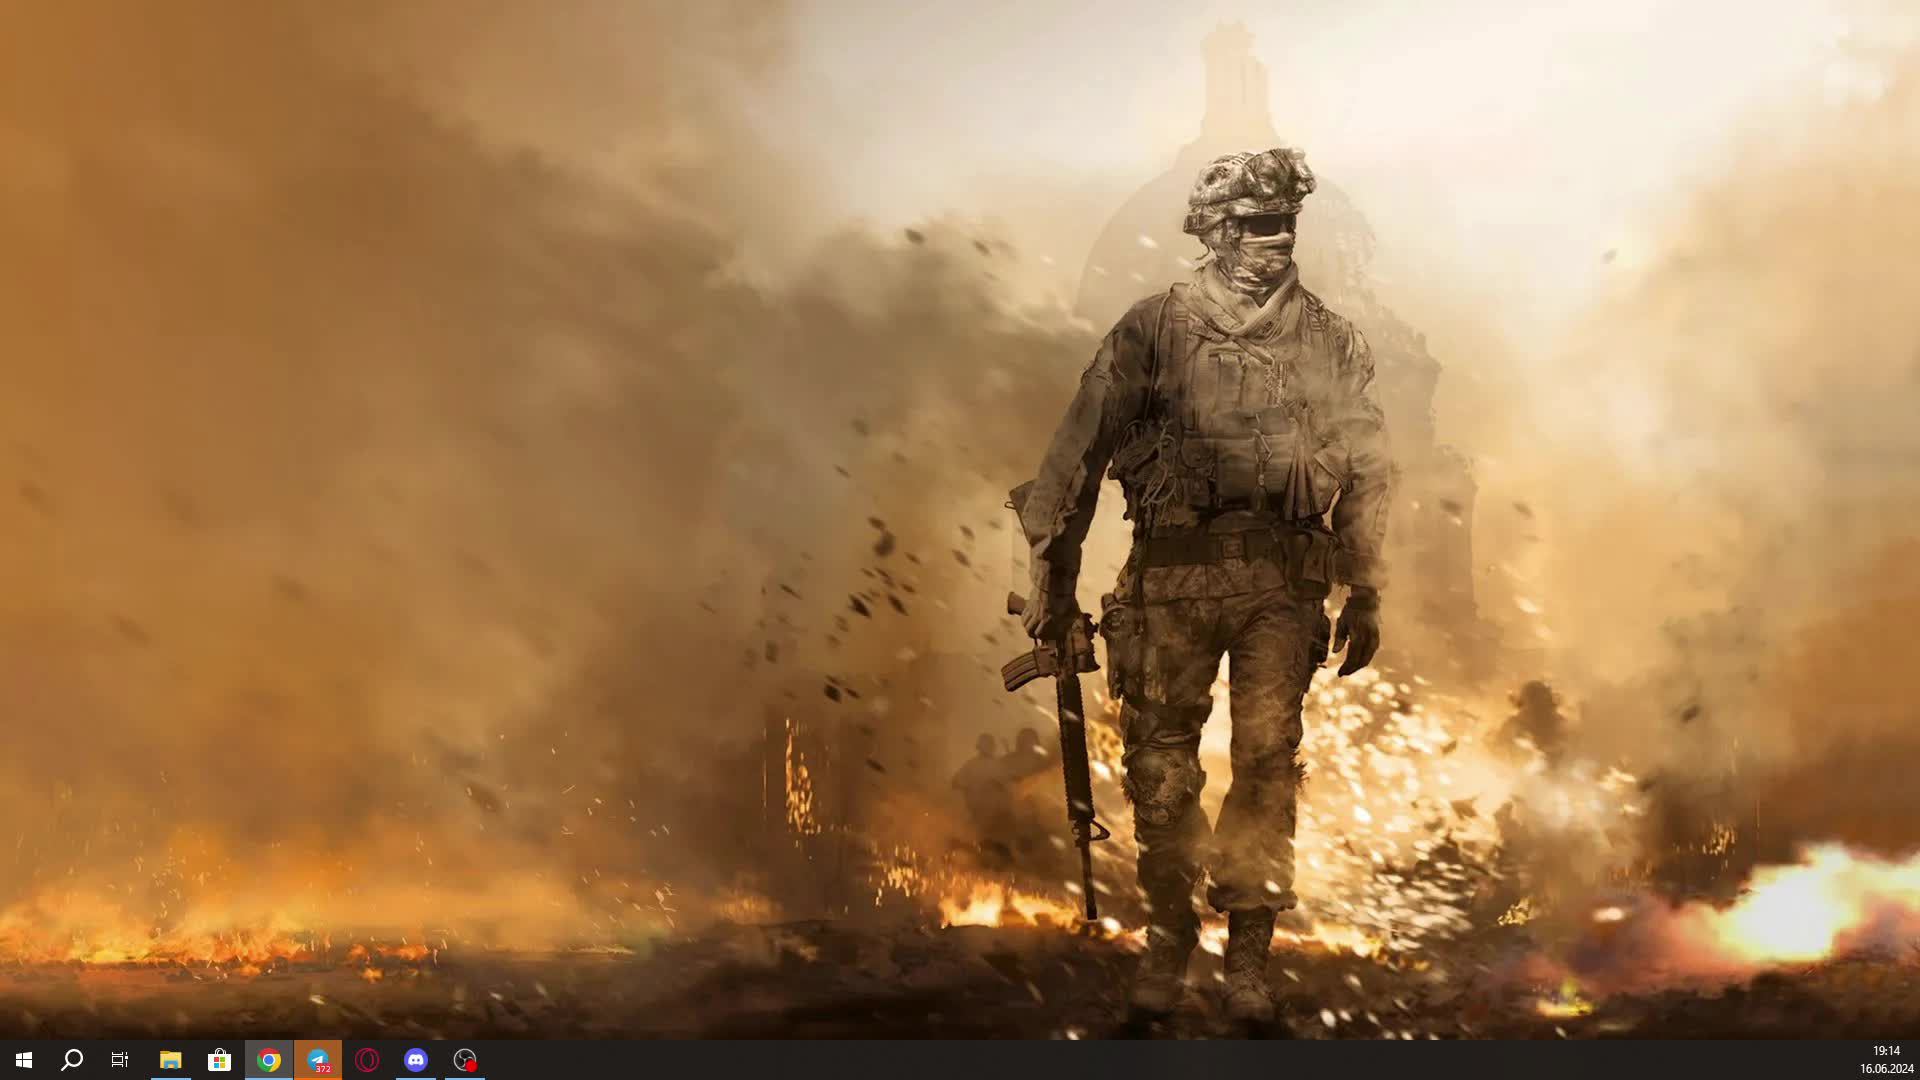
Task: Click the Show desktop sliver at taskbar end
Action: tap(1917, 1060)
